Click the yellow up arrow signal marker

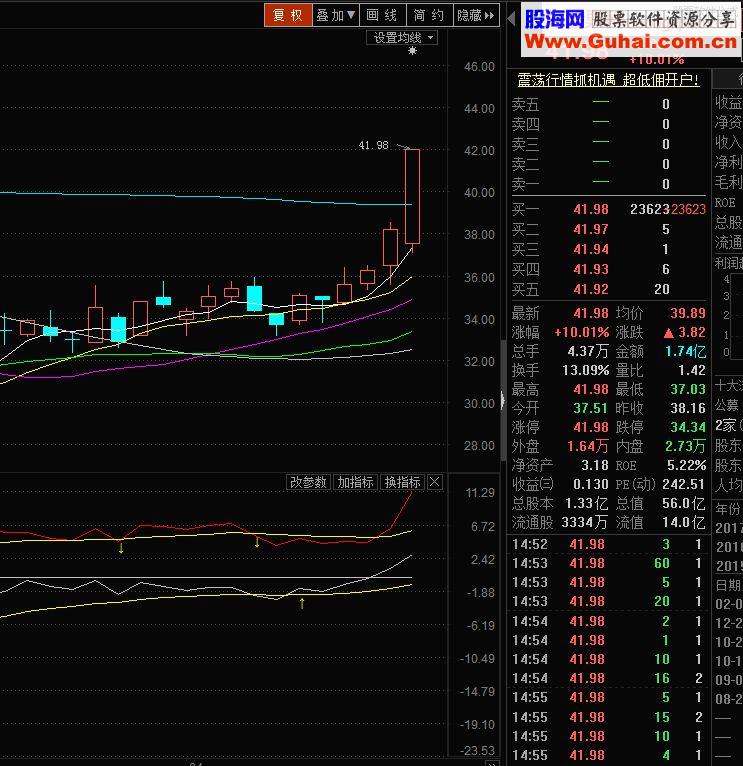302,604
